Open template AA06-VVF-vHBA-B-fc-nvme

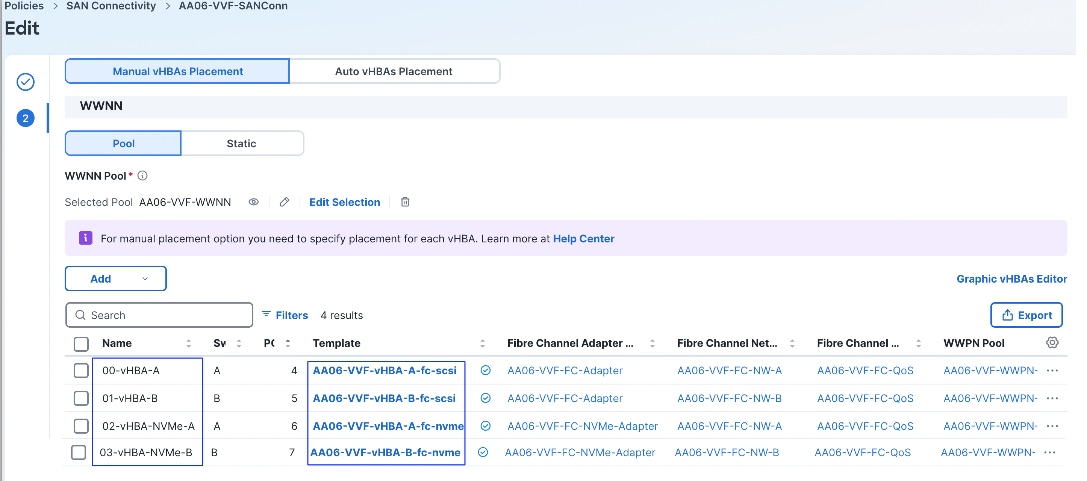click(x=385, y=453)
